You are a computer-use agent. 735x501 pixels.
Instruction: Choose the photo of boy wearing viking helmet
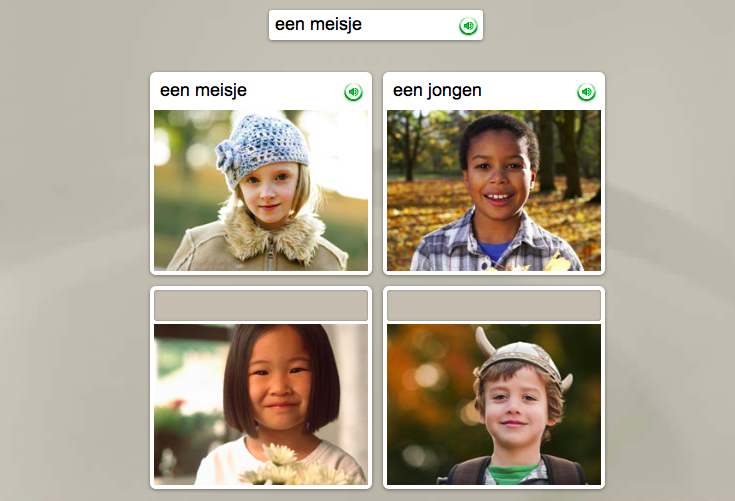coord(494,404)
